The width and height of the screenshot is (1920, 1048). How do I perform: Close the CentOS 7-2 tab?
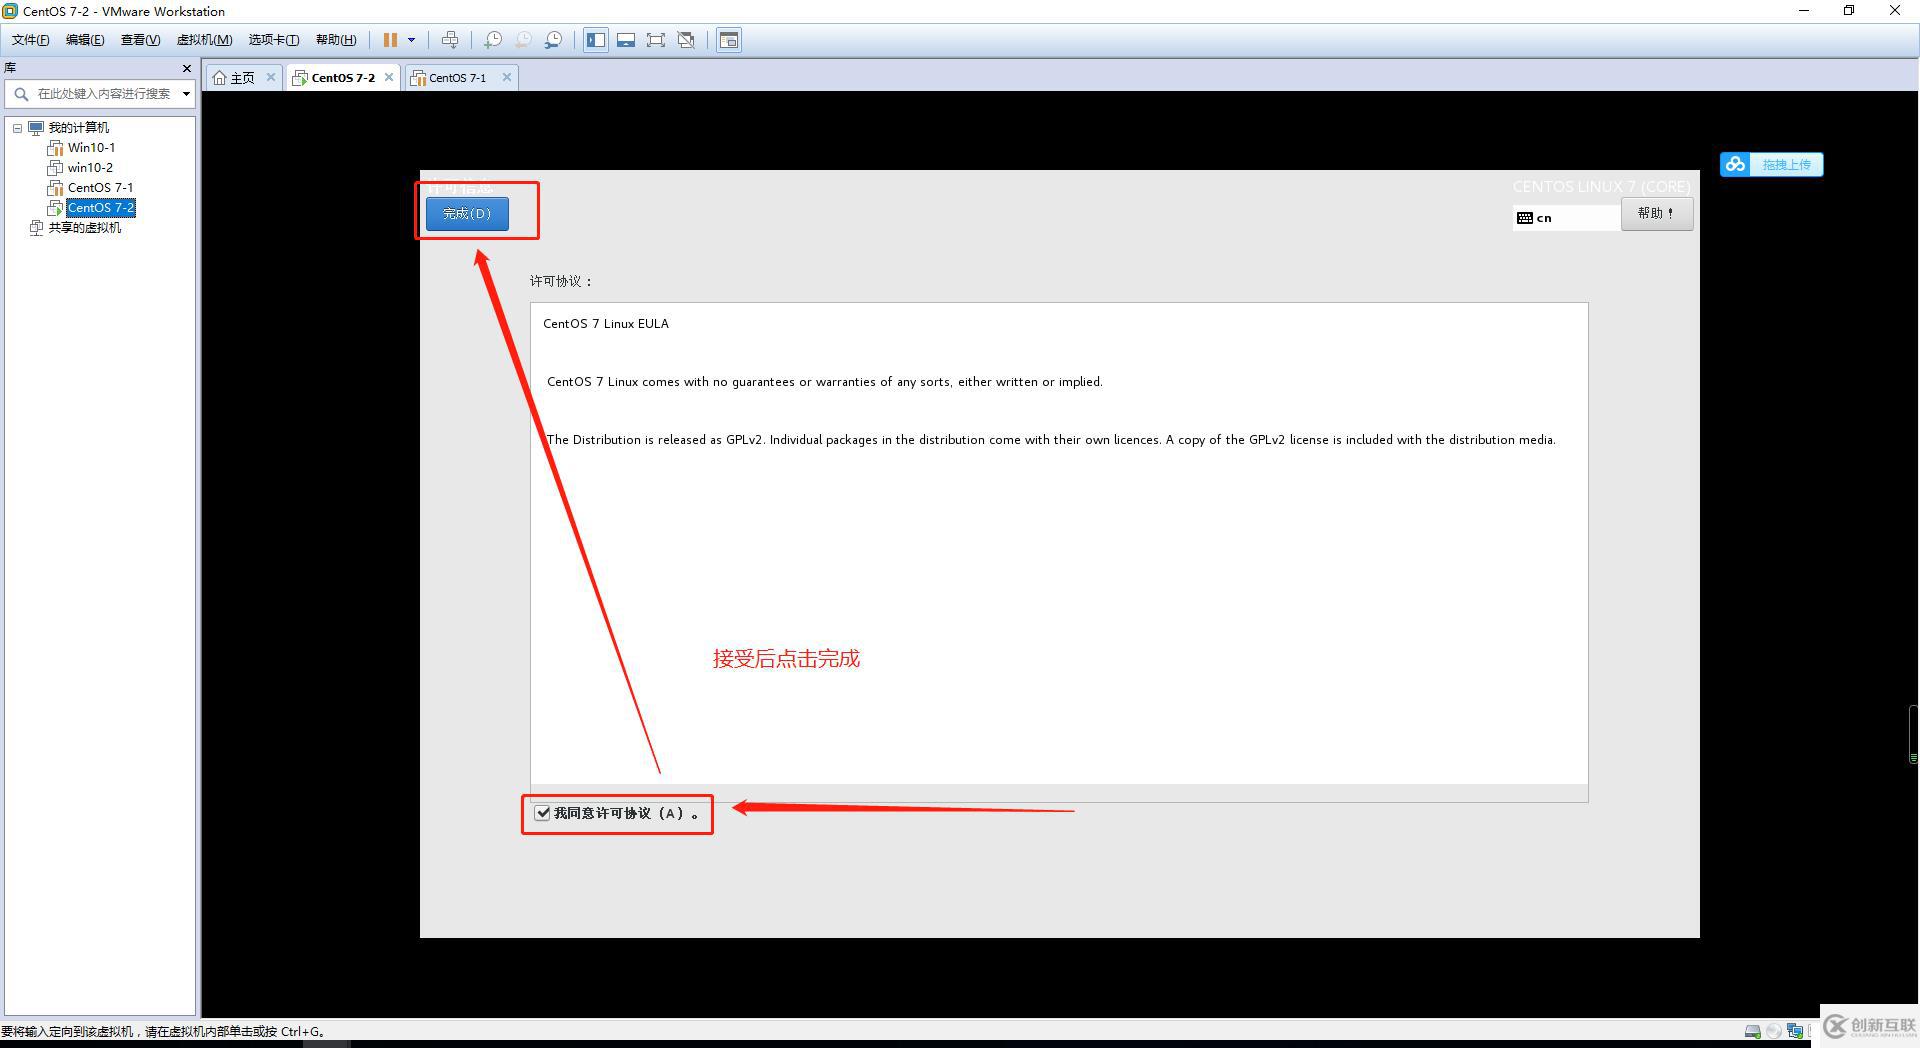(x=389, y=77)
